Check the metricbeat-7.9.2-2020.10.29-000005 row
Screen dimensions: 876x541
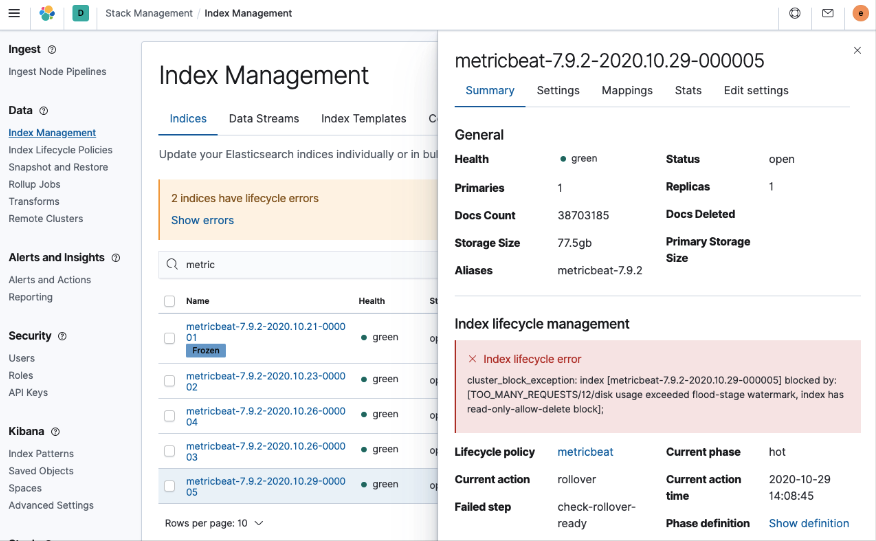pyautogui.click(x=169, y=486)
